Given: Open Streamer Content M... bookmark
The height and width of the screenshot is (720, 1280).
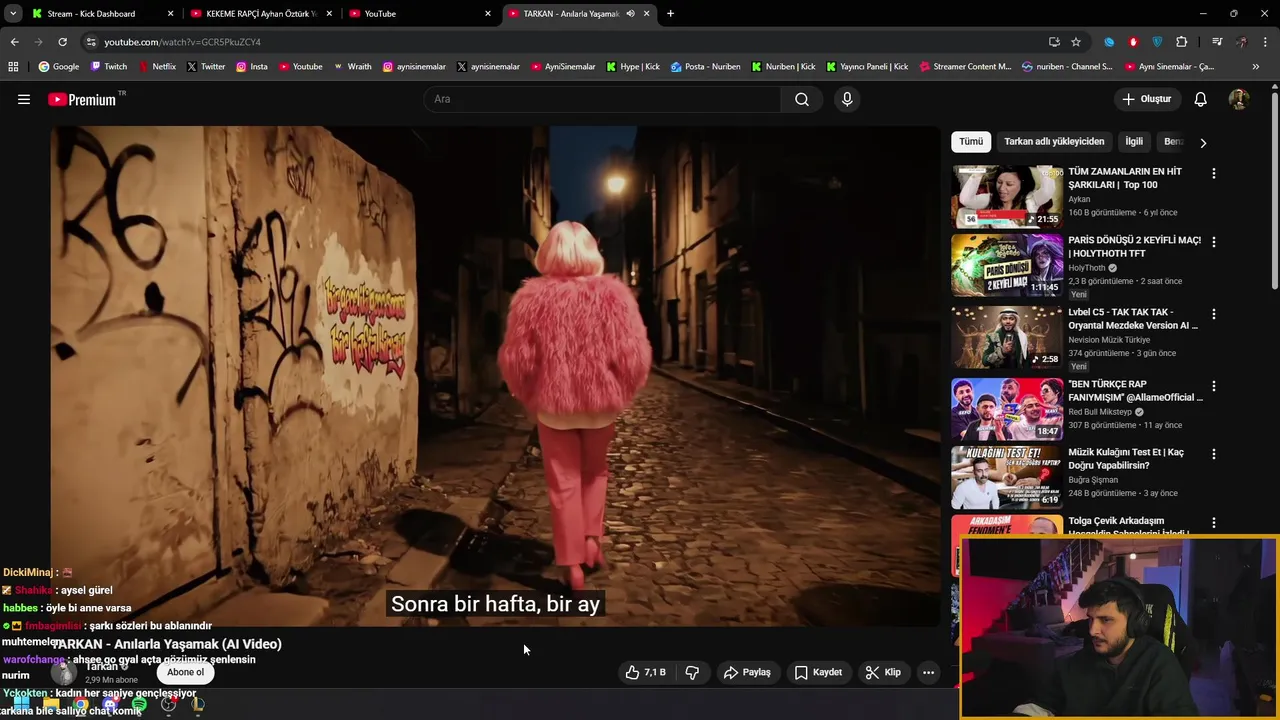Looking at the screenshot, I should click(x=963, y=67).
